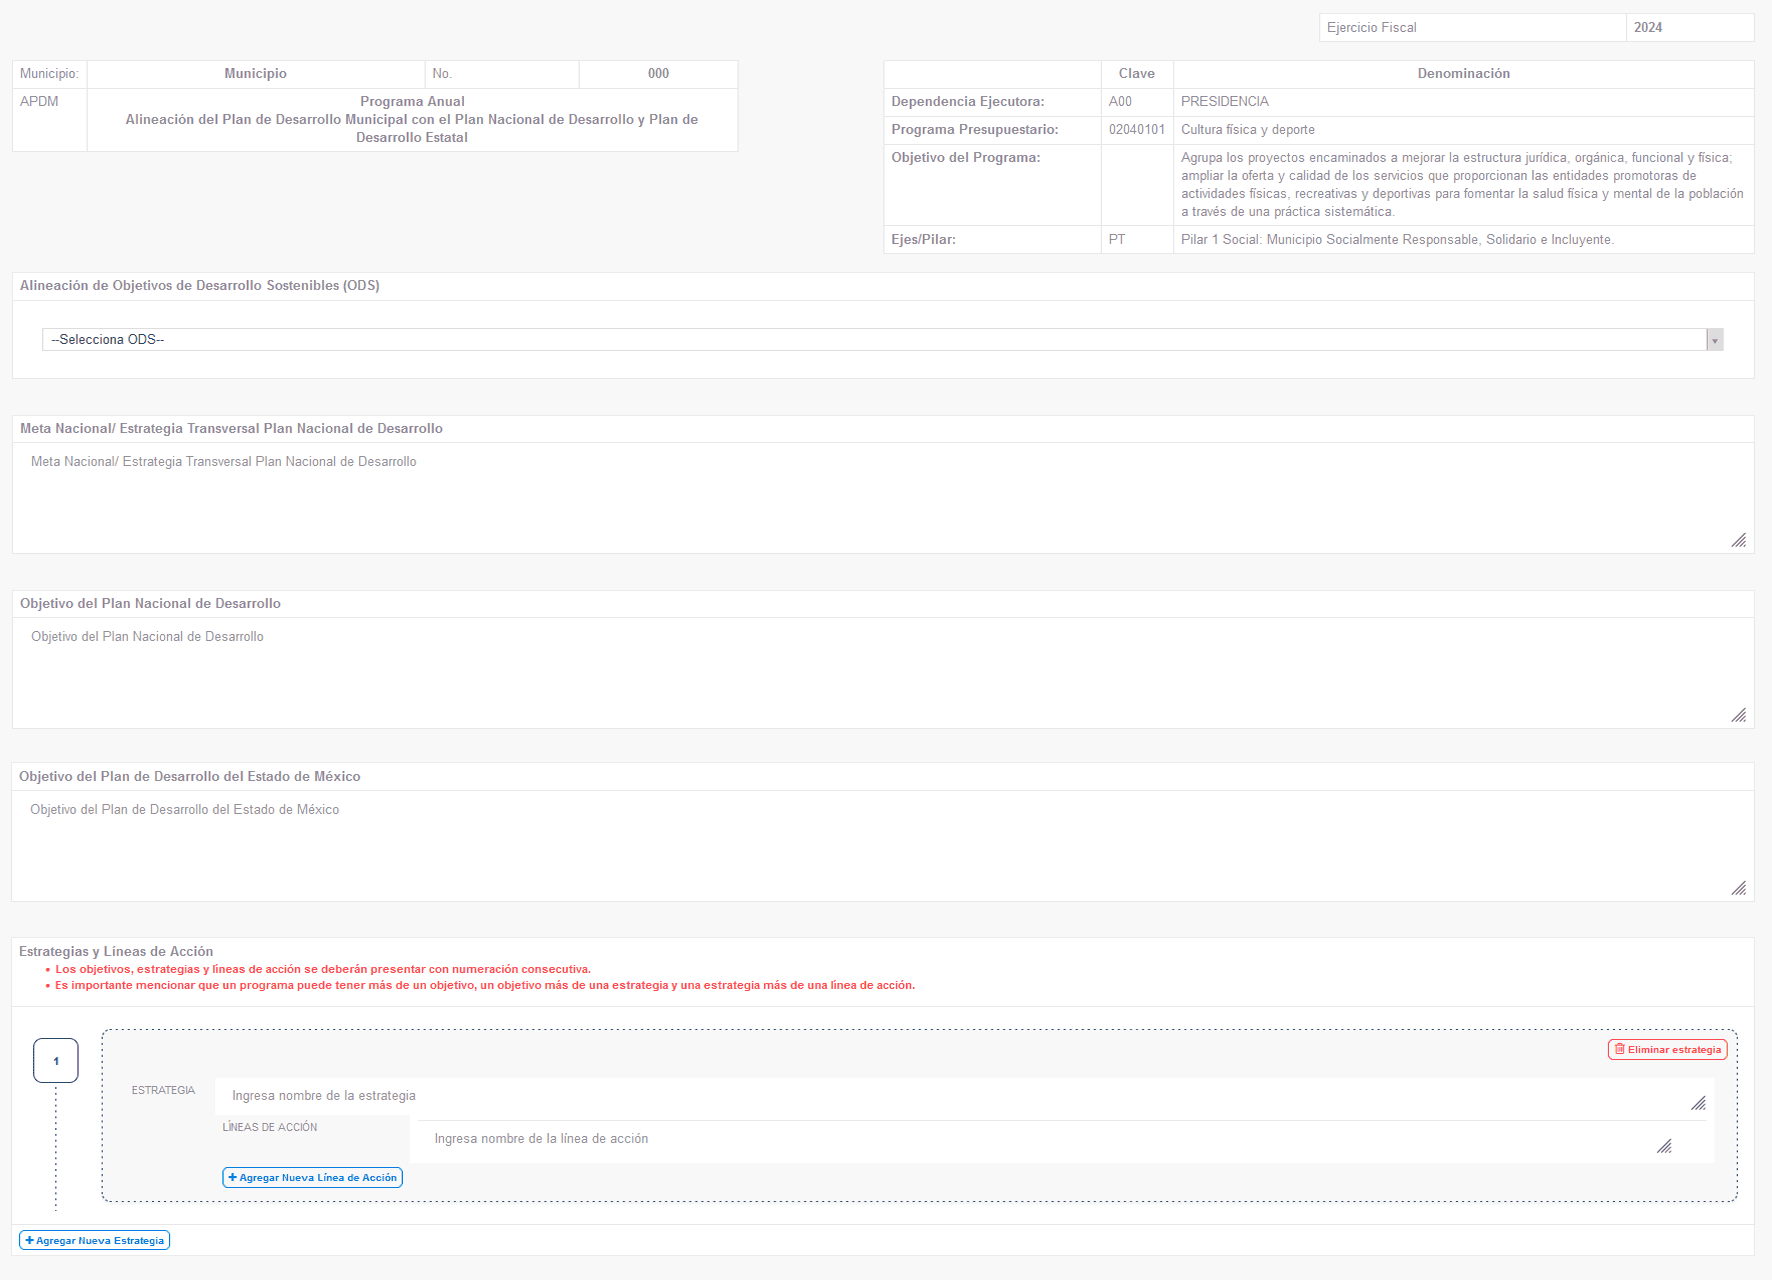1772x1280 pixels.
Task: Click the Ejercicio Fiscal 2024 value
Action: coord(1687,28)
